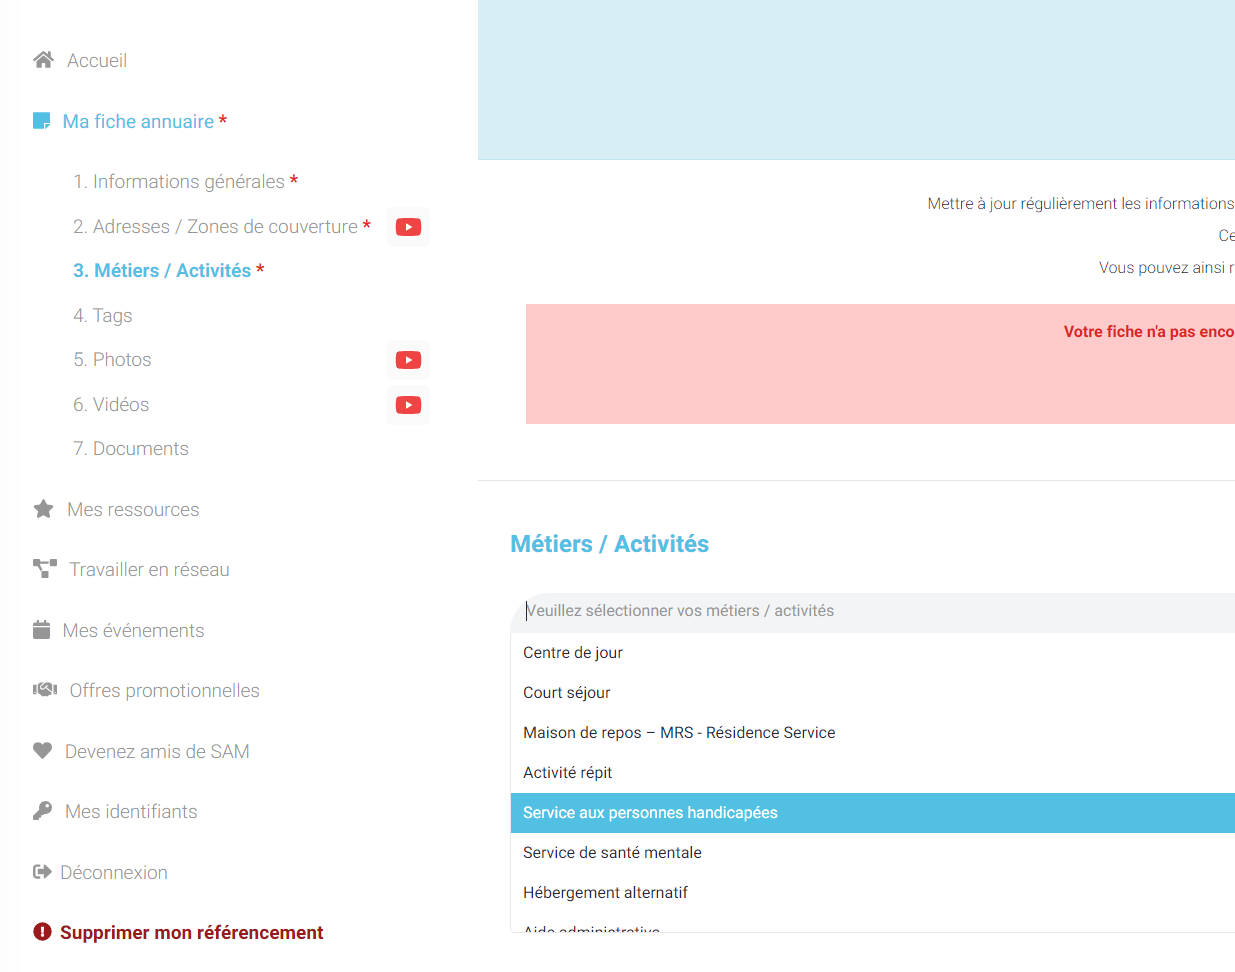
Task: Choose "Service aux personnes handicapées" option
Action: click(650, 813)
